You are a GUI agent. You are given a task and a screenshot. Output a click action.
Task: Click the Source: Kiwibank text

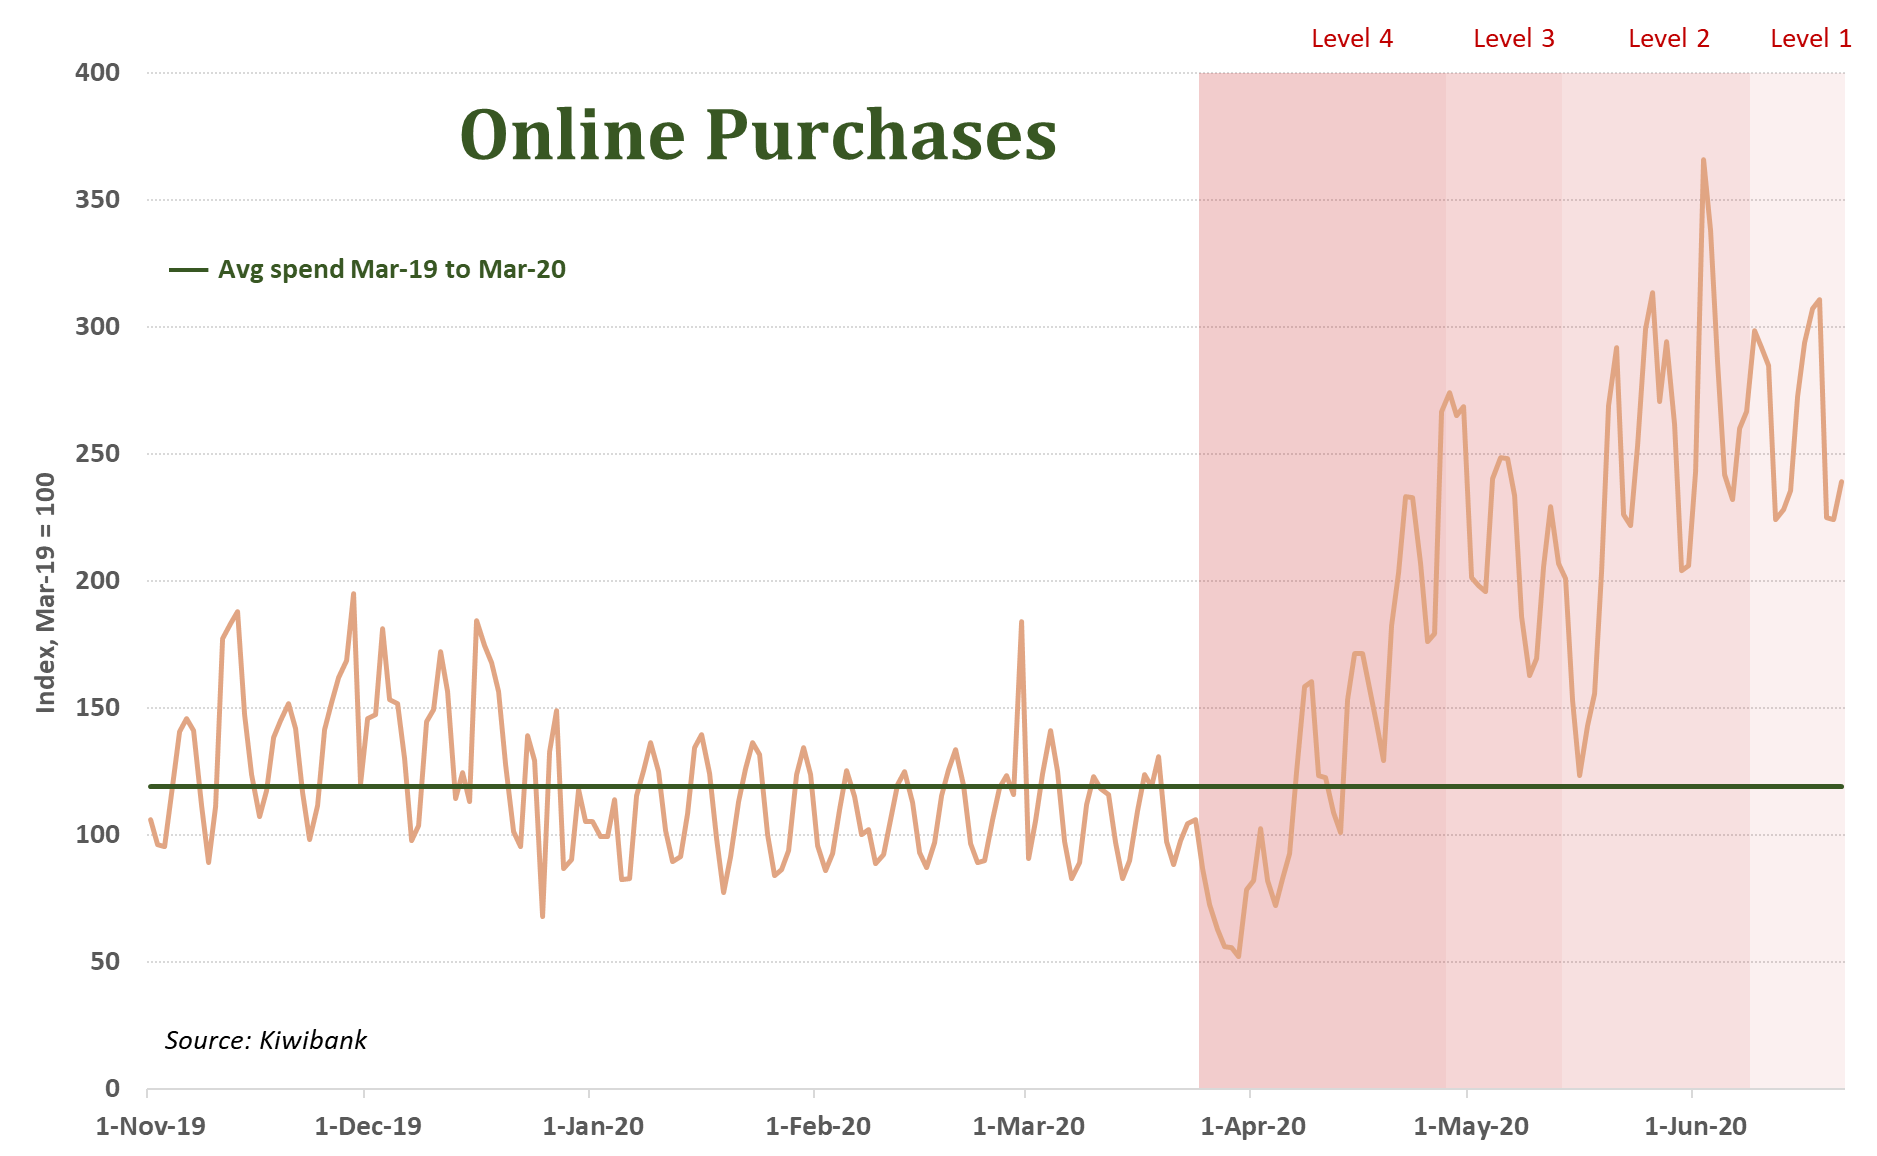tap(266, 1041)
